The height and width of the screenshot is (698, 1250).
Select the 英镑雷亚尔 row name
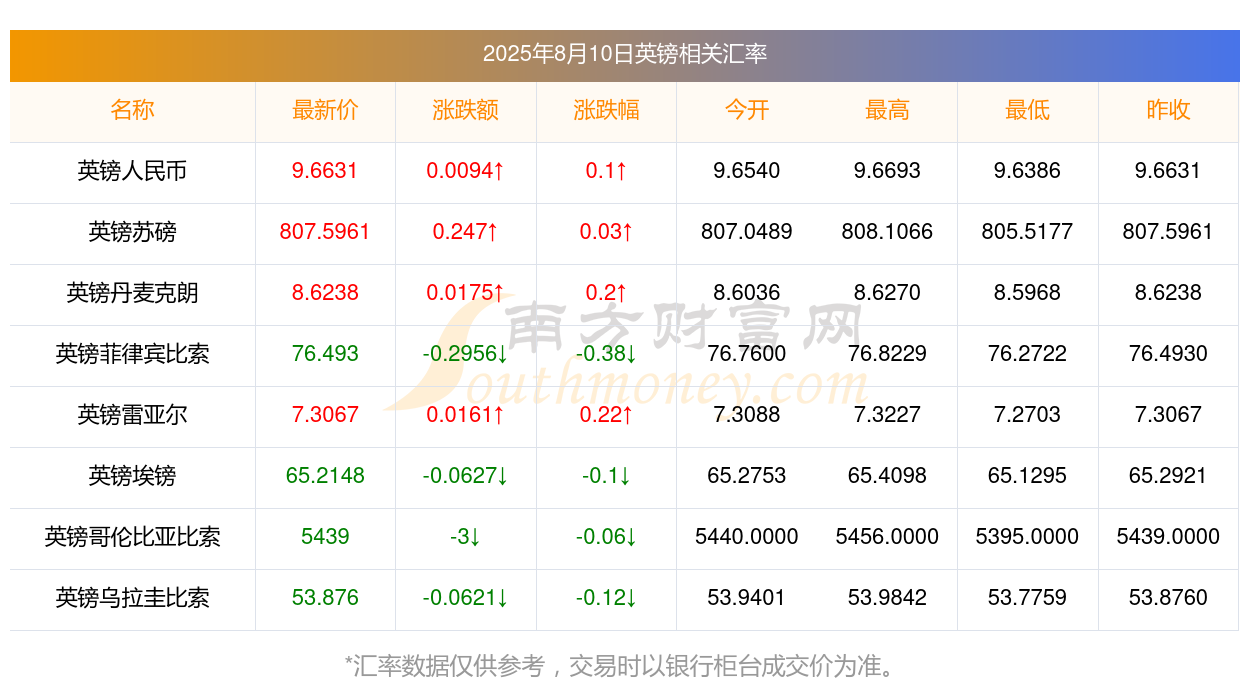(132, 415)
